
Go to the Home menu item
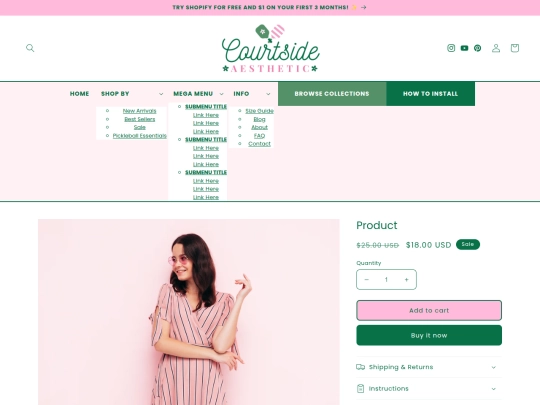point(80,94)
